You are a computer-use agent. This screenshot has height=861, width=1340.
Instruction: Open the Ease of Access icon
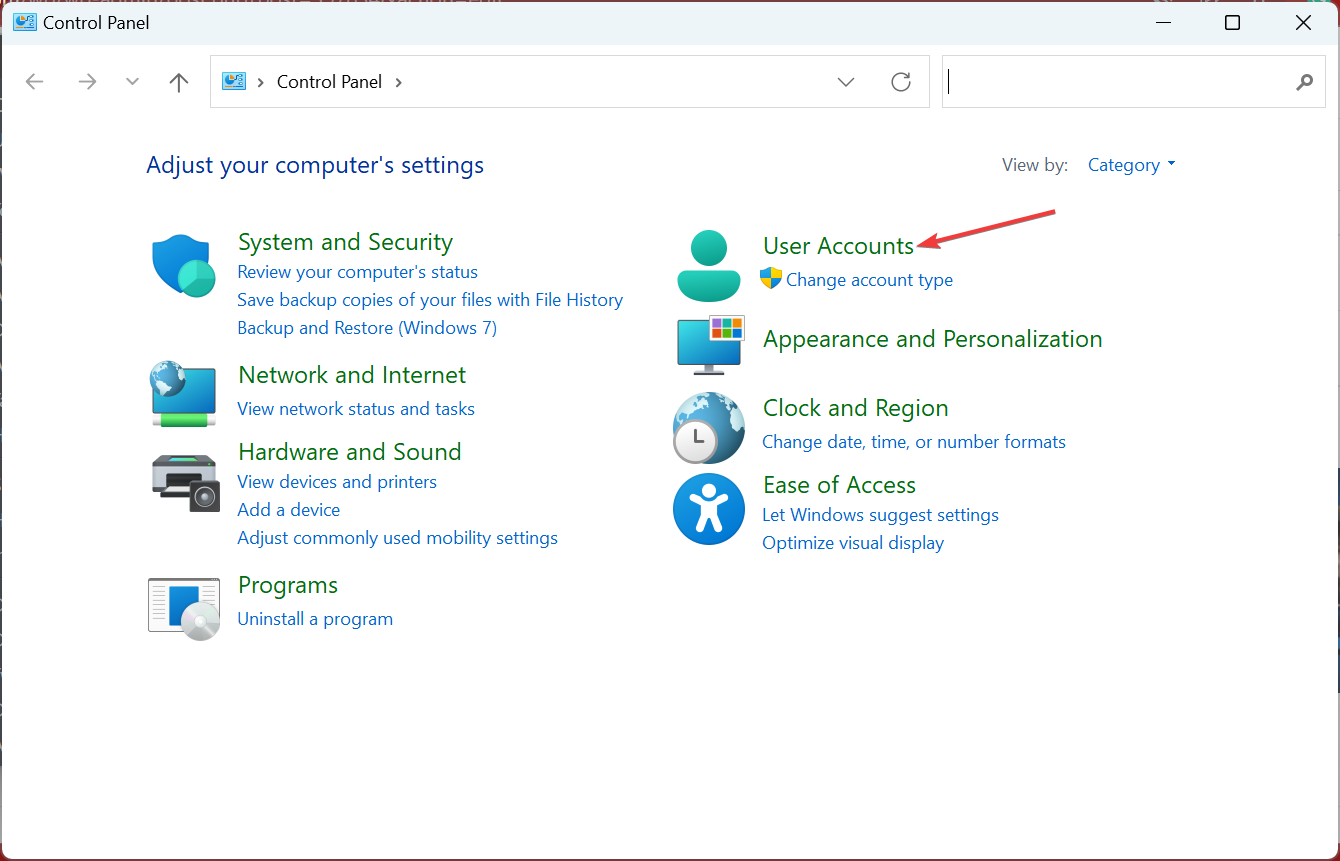(708, 509)
